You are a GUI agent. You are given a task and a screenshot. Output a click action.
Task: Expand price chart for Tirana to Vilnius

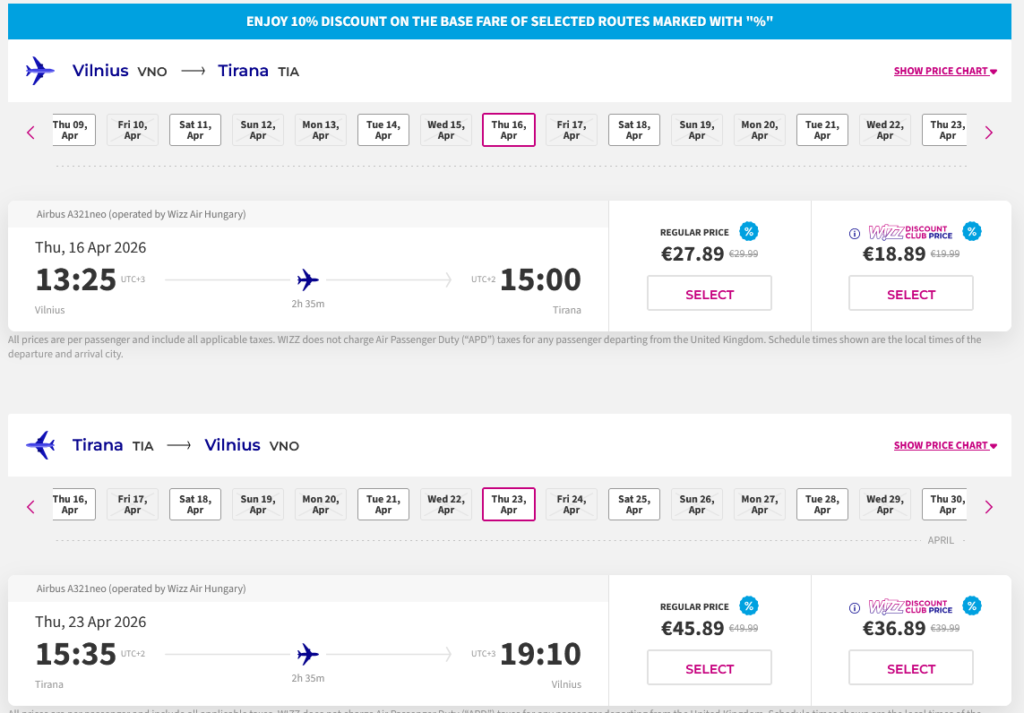tap(945, 446)
